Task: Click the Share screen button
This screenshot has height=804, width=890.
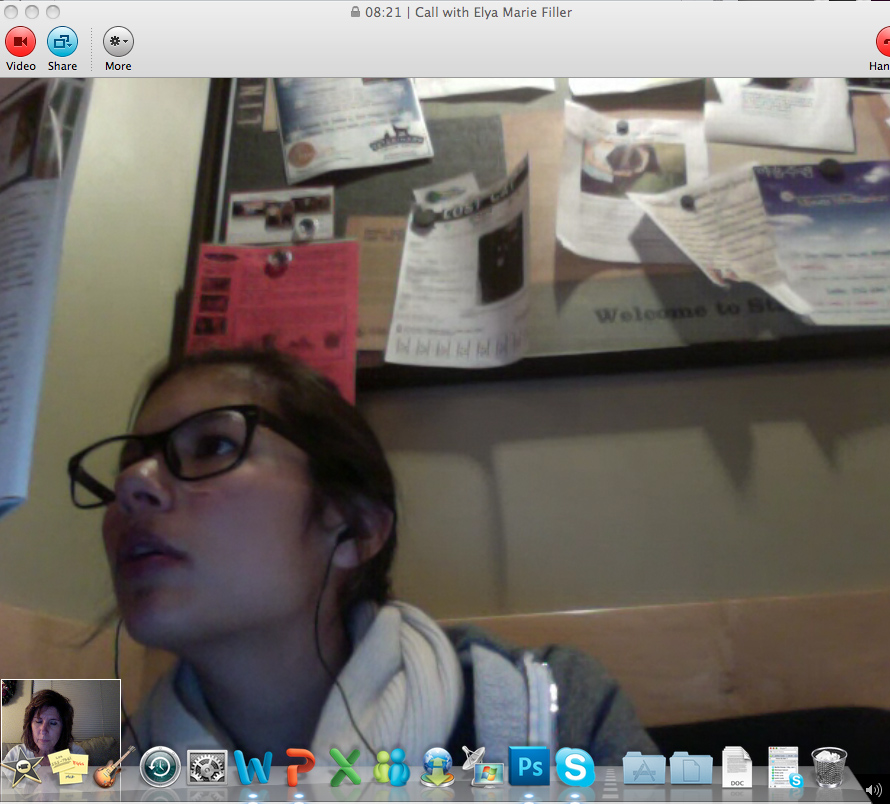Action: click(x=62, y=42)
